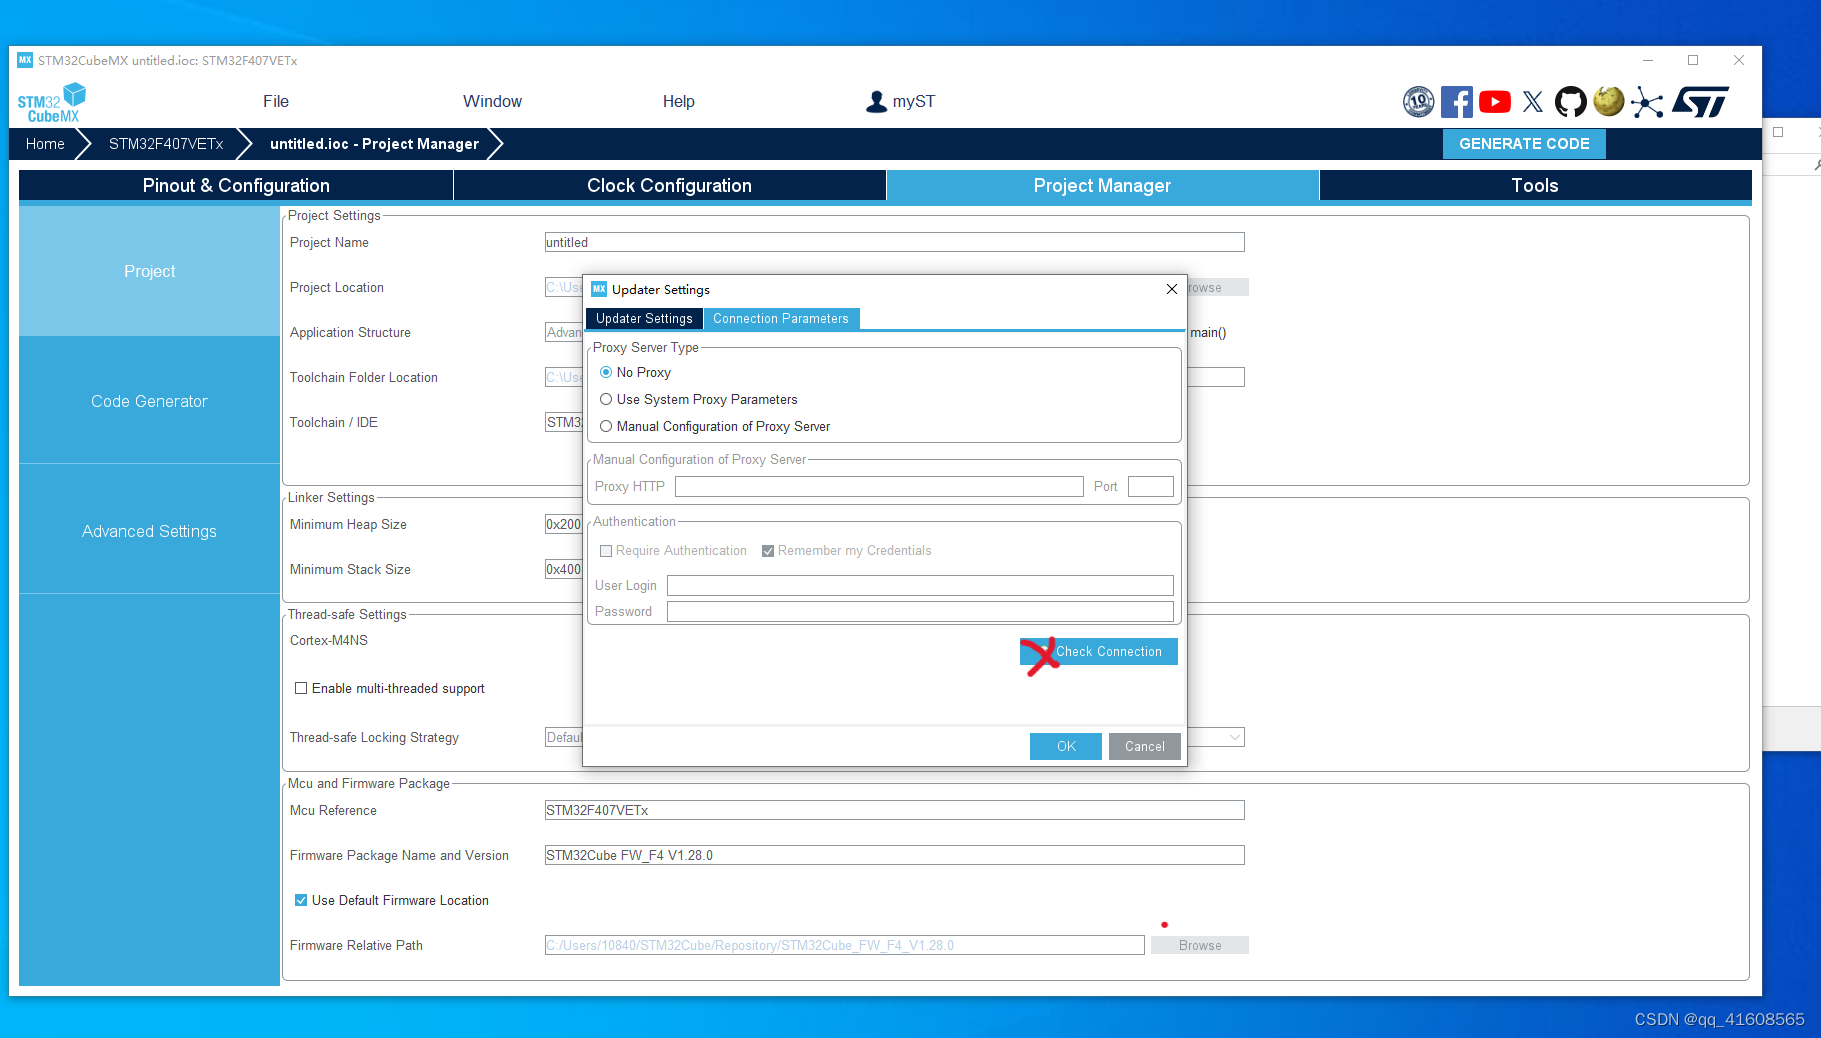Click the ST community network star icon
This screenshot has height=1038, width=1821.
pyautogui.click(x=1647, y=102)
